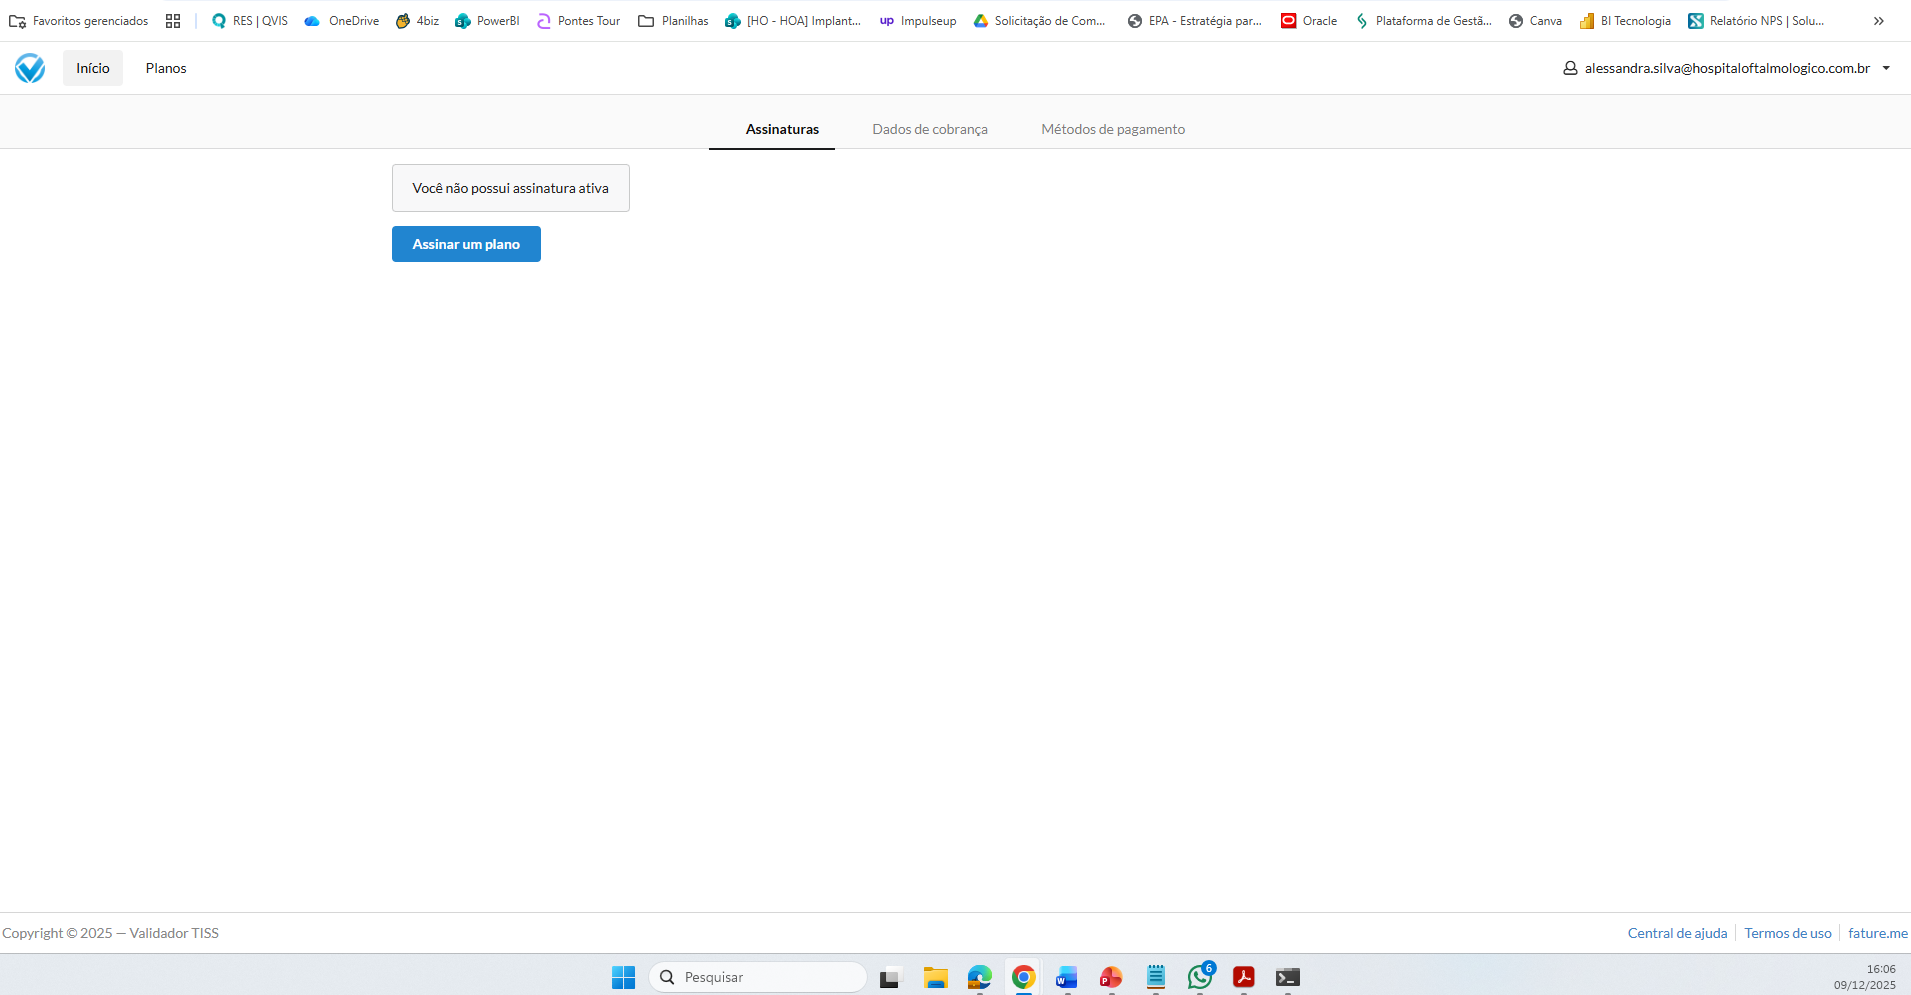Open Adobe Acrobat from the taskbar
Image resolution: width=1911 pixels, height=995 pixels.
1243,977
